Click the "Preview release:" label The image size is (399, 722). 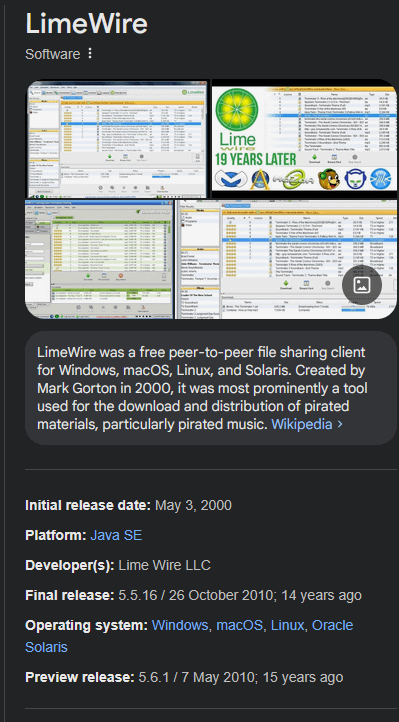click(80, 677)
